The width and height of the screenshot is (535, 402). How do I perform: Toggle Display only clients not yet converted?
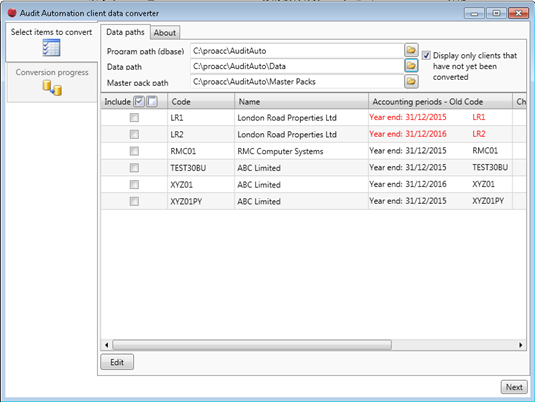coord(426,55)
